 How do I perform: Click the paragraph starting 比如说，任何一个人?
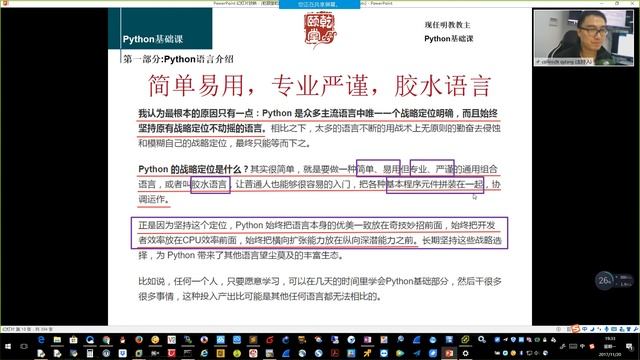[x=320, y=289]
